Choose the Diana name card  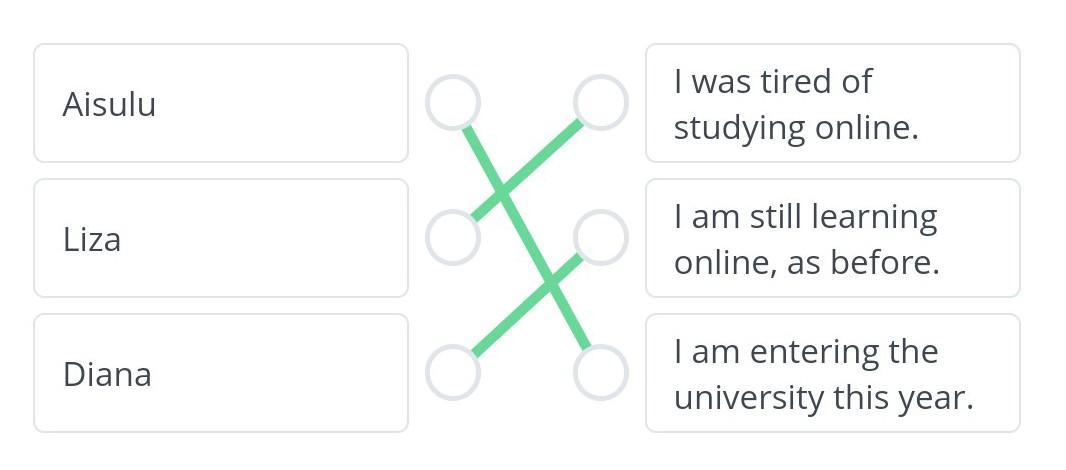[221, 373]
